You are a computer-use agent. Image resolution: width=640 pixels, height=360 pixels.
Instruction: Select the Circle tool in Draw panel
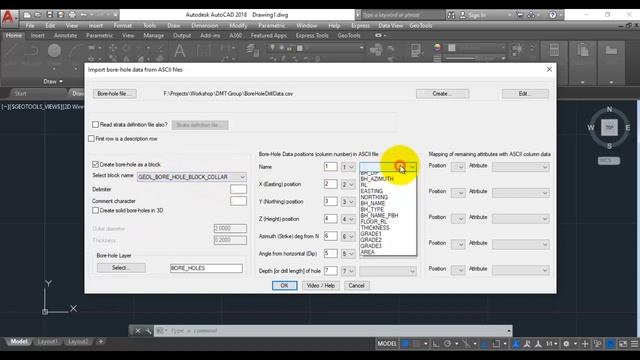coord(54,51)
